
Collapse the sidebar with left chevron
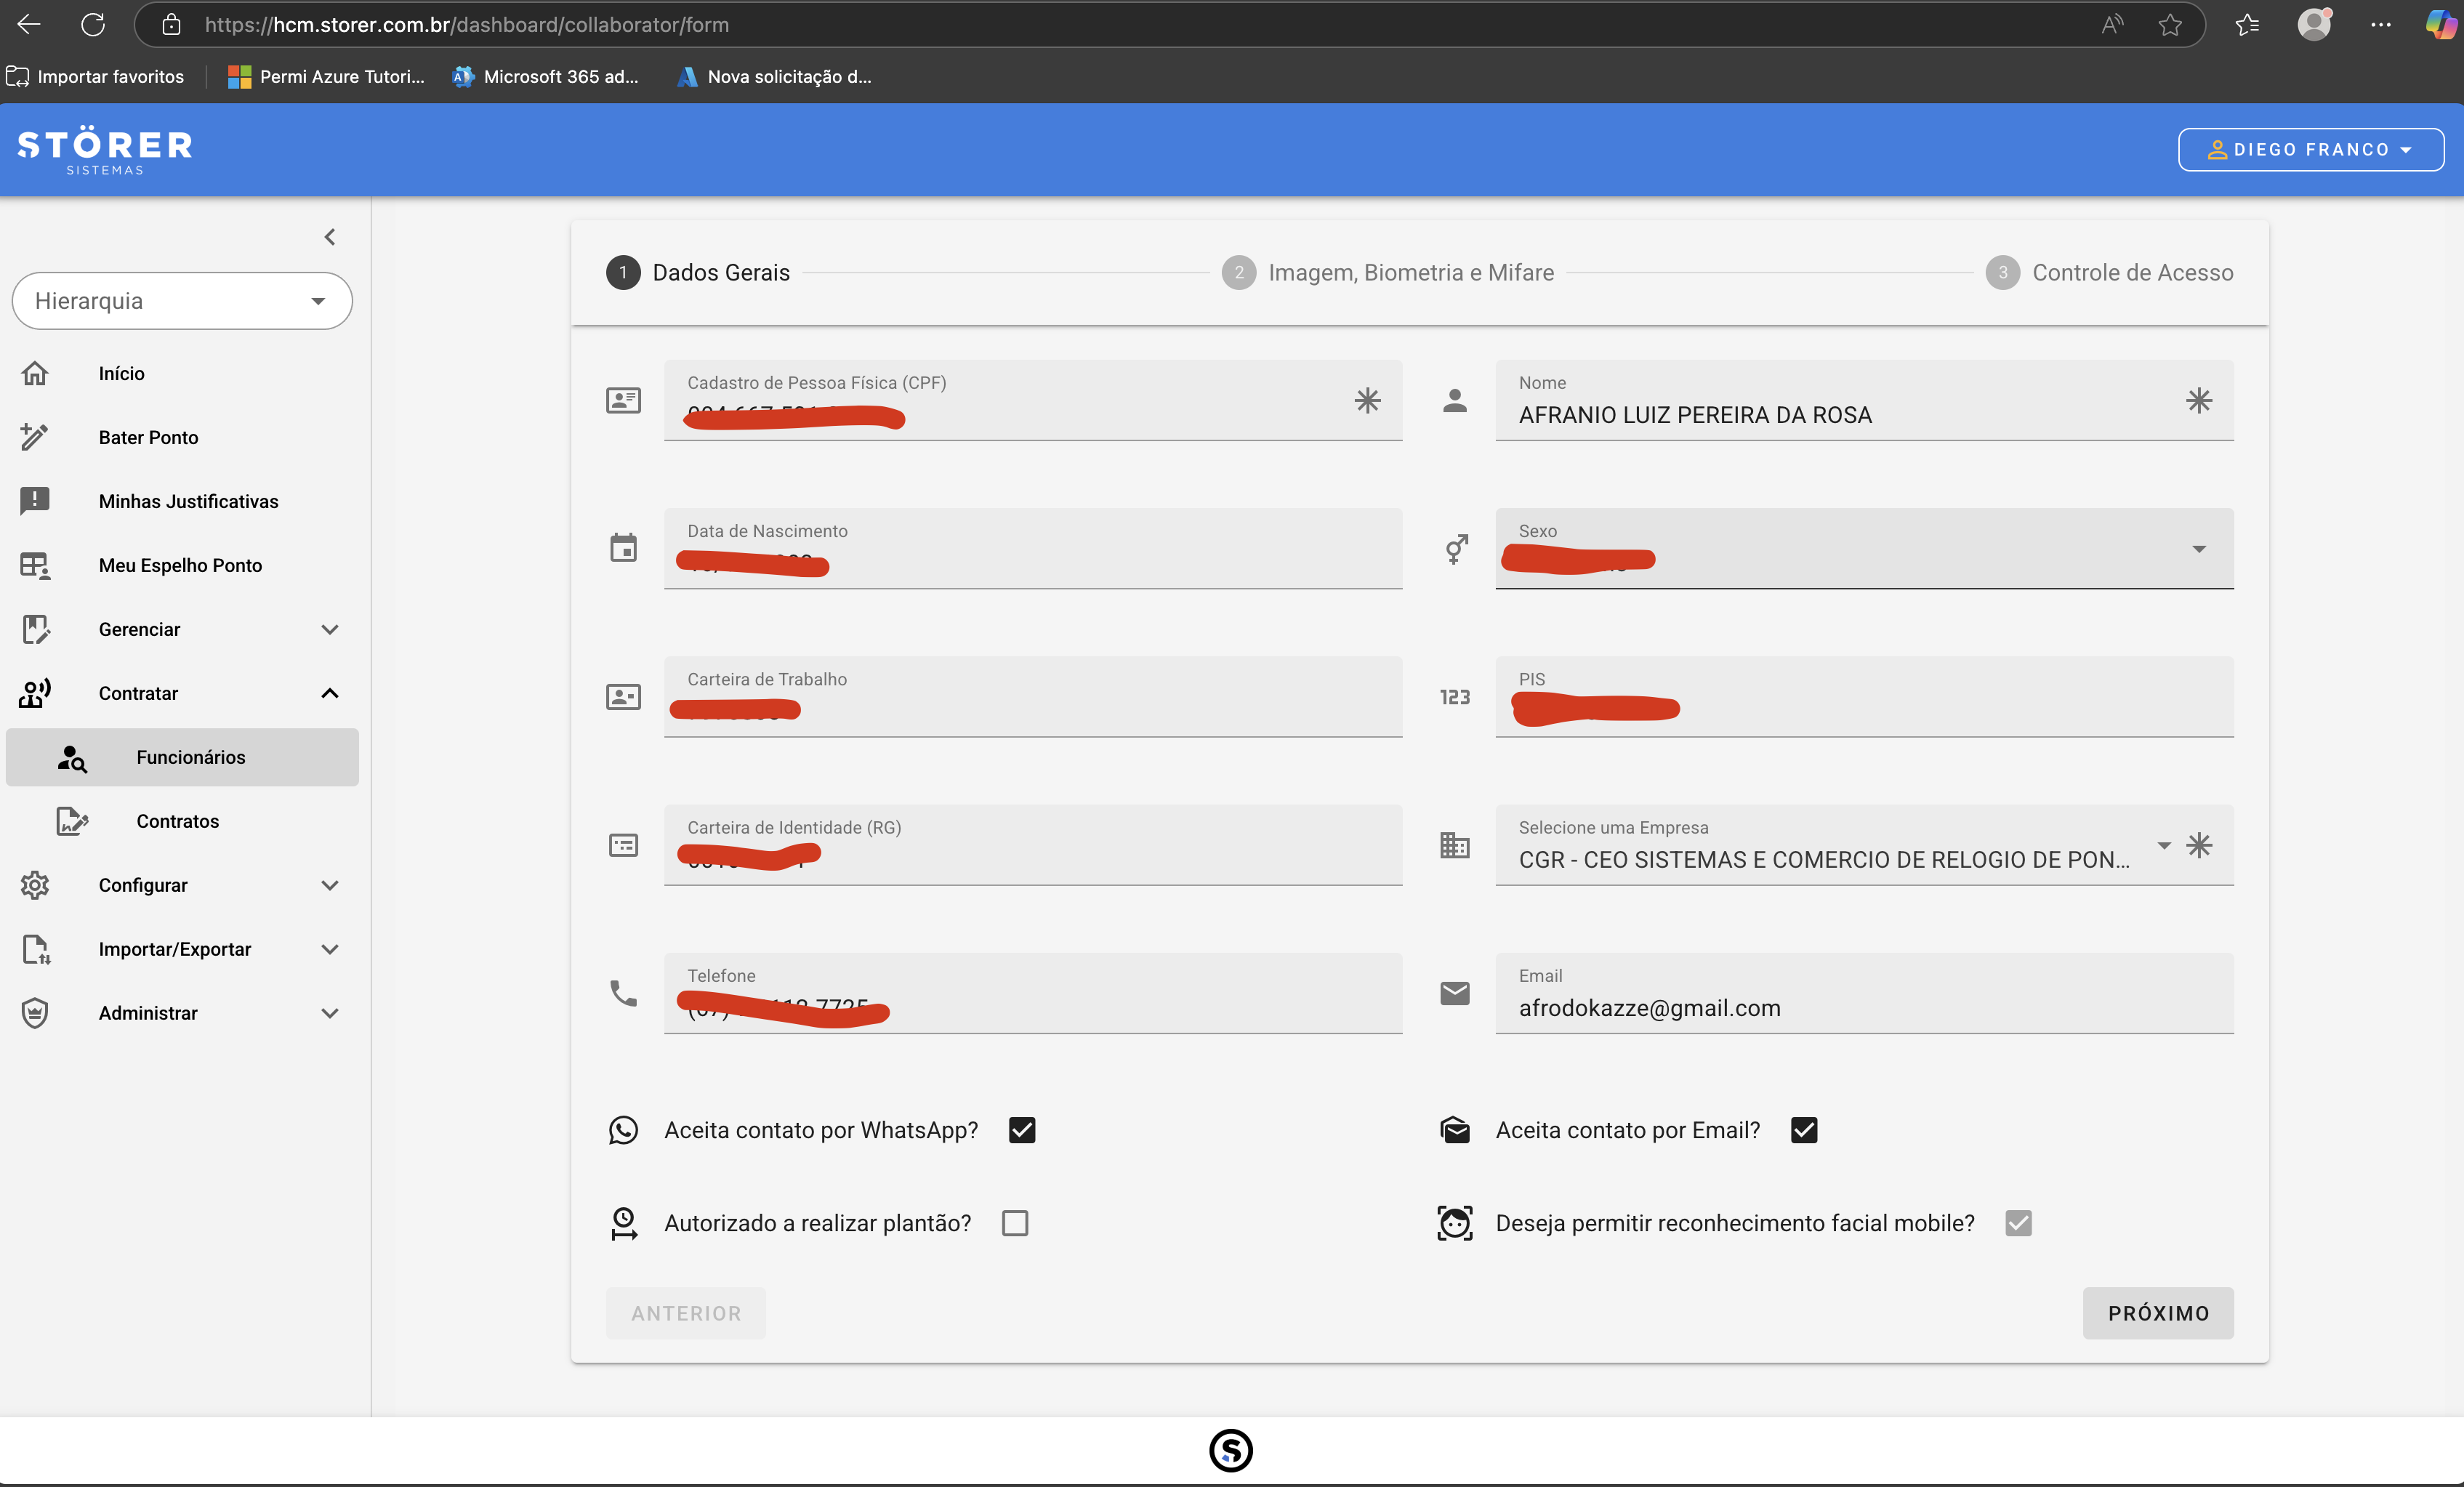(x=330, y=237)
